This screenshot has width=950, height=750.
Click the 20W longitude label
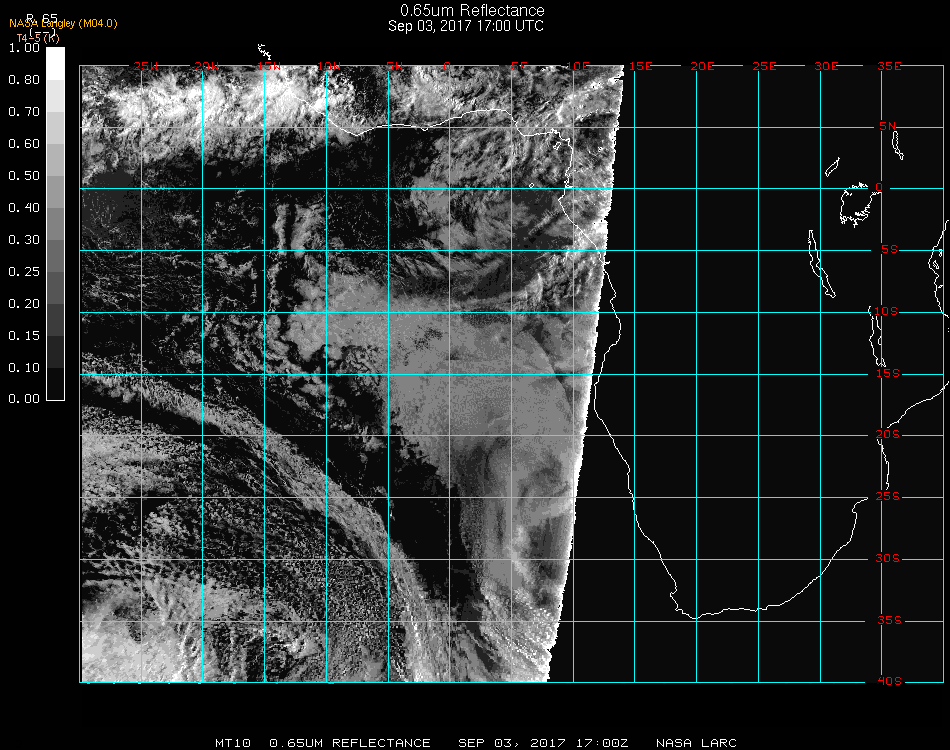point(207,66)
